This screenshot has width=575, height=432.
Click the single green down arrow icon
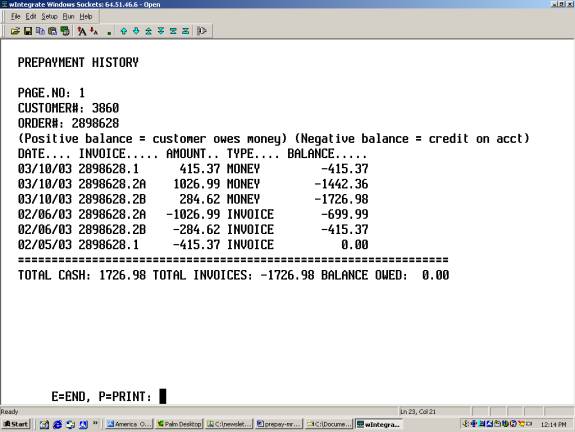[x=136, y=31]
